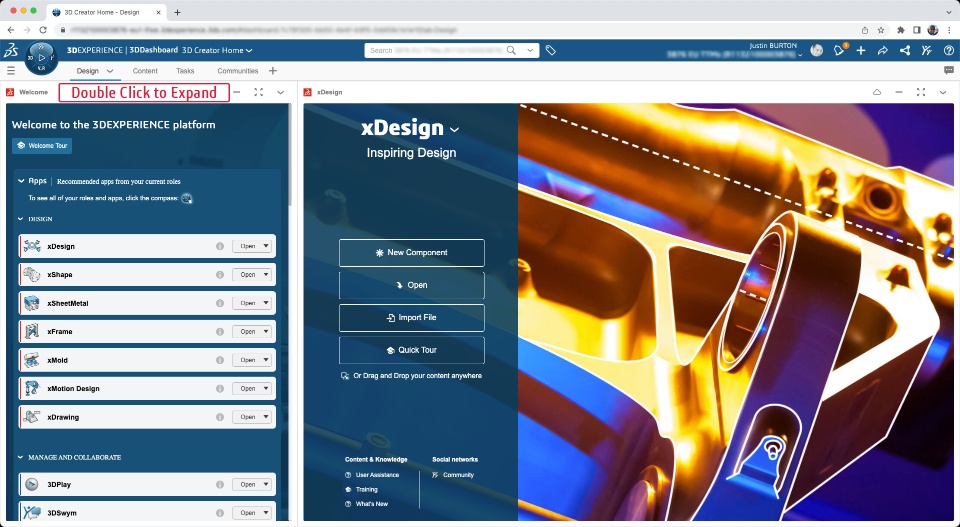Image resolution: width=960 pixels, height=527 pixels.
Task: Click info icon for xFrame
Action: (x=220, y=332)
